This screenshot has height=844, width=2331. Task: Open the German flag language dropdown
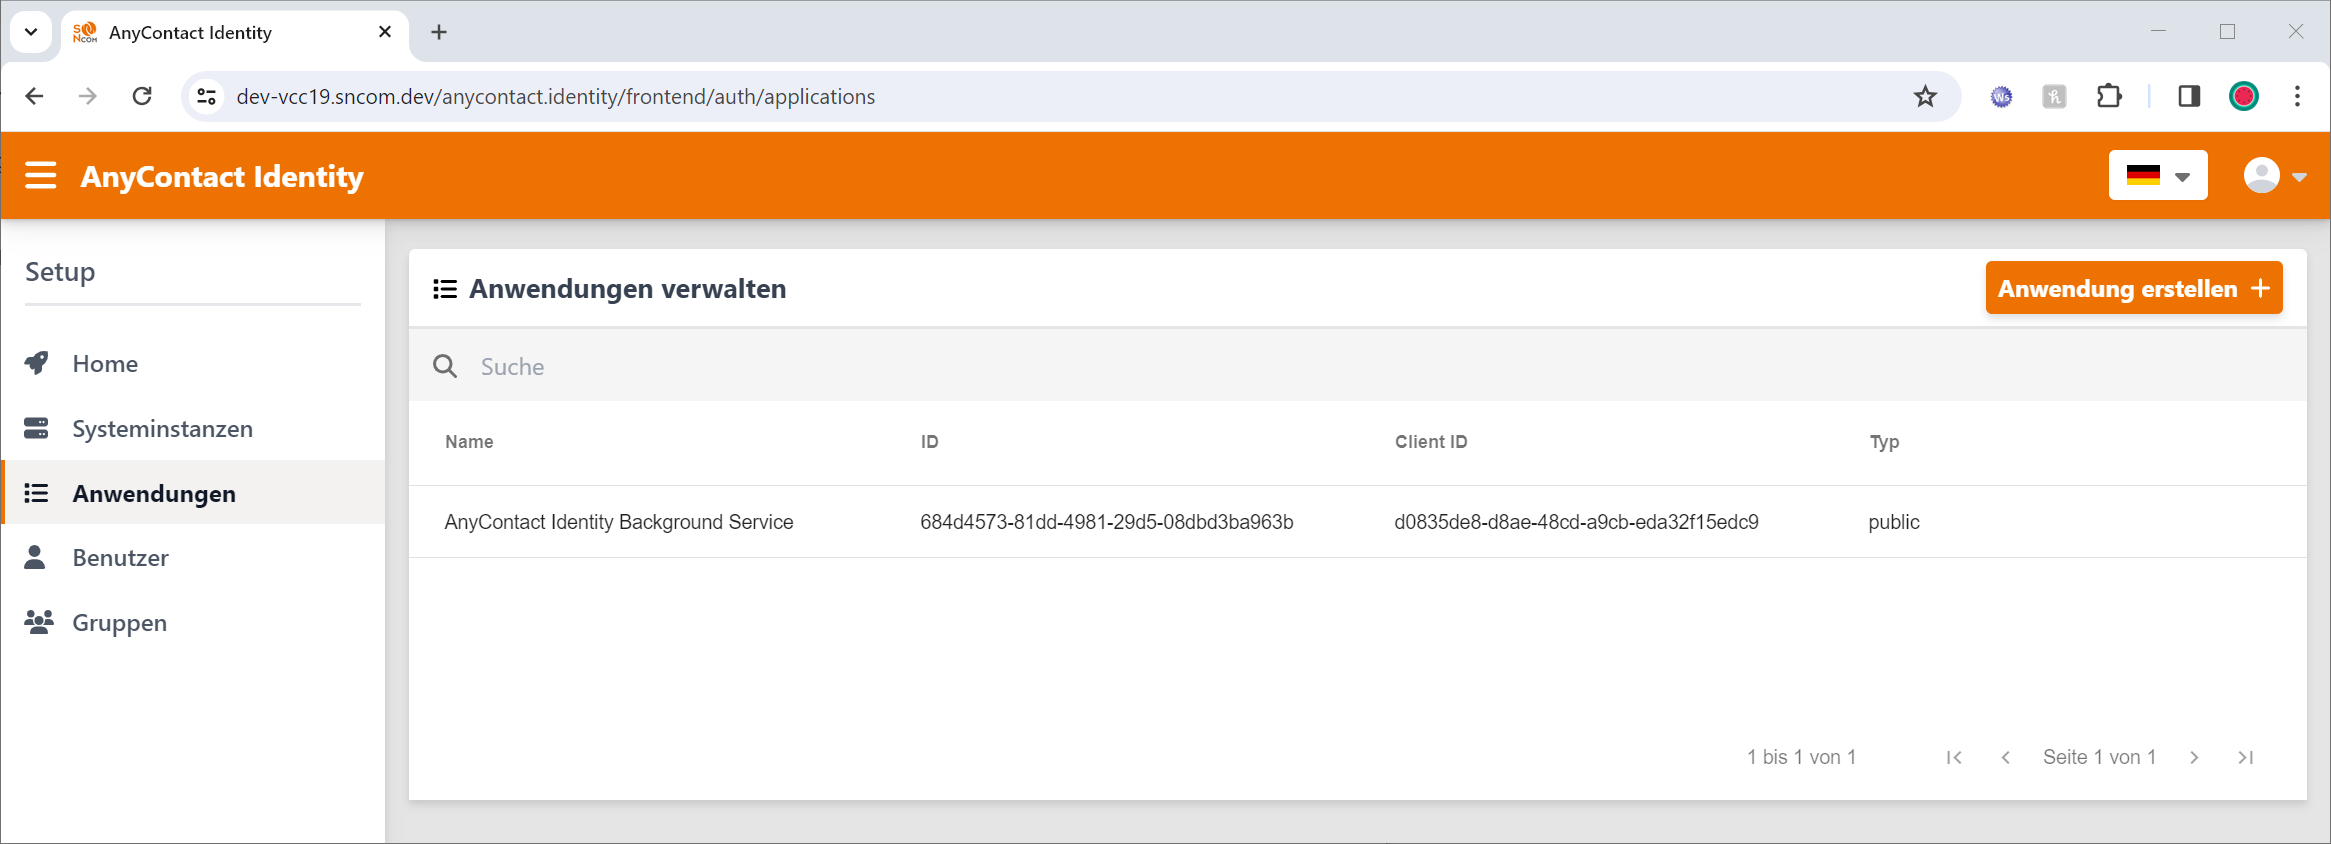2157,176
